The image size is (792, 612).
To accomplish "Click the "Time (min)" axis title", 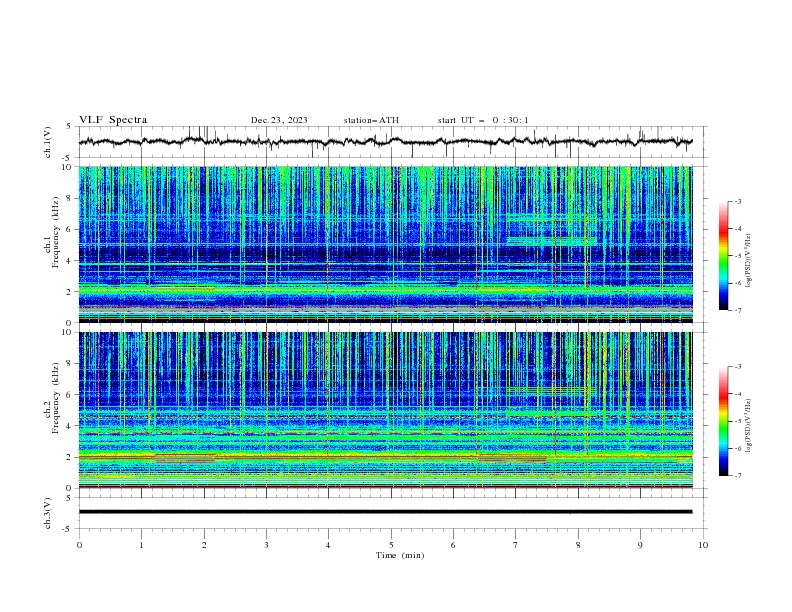I will (400, 555).
